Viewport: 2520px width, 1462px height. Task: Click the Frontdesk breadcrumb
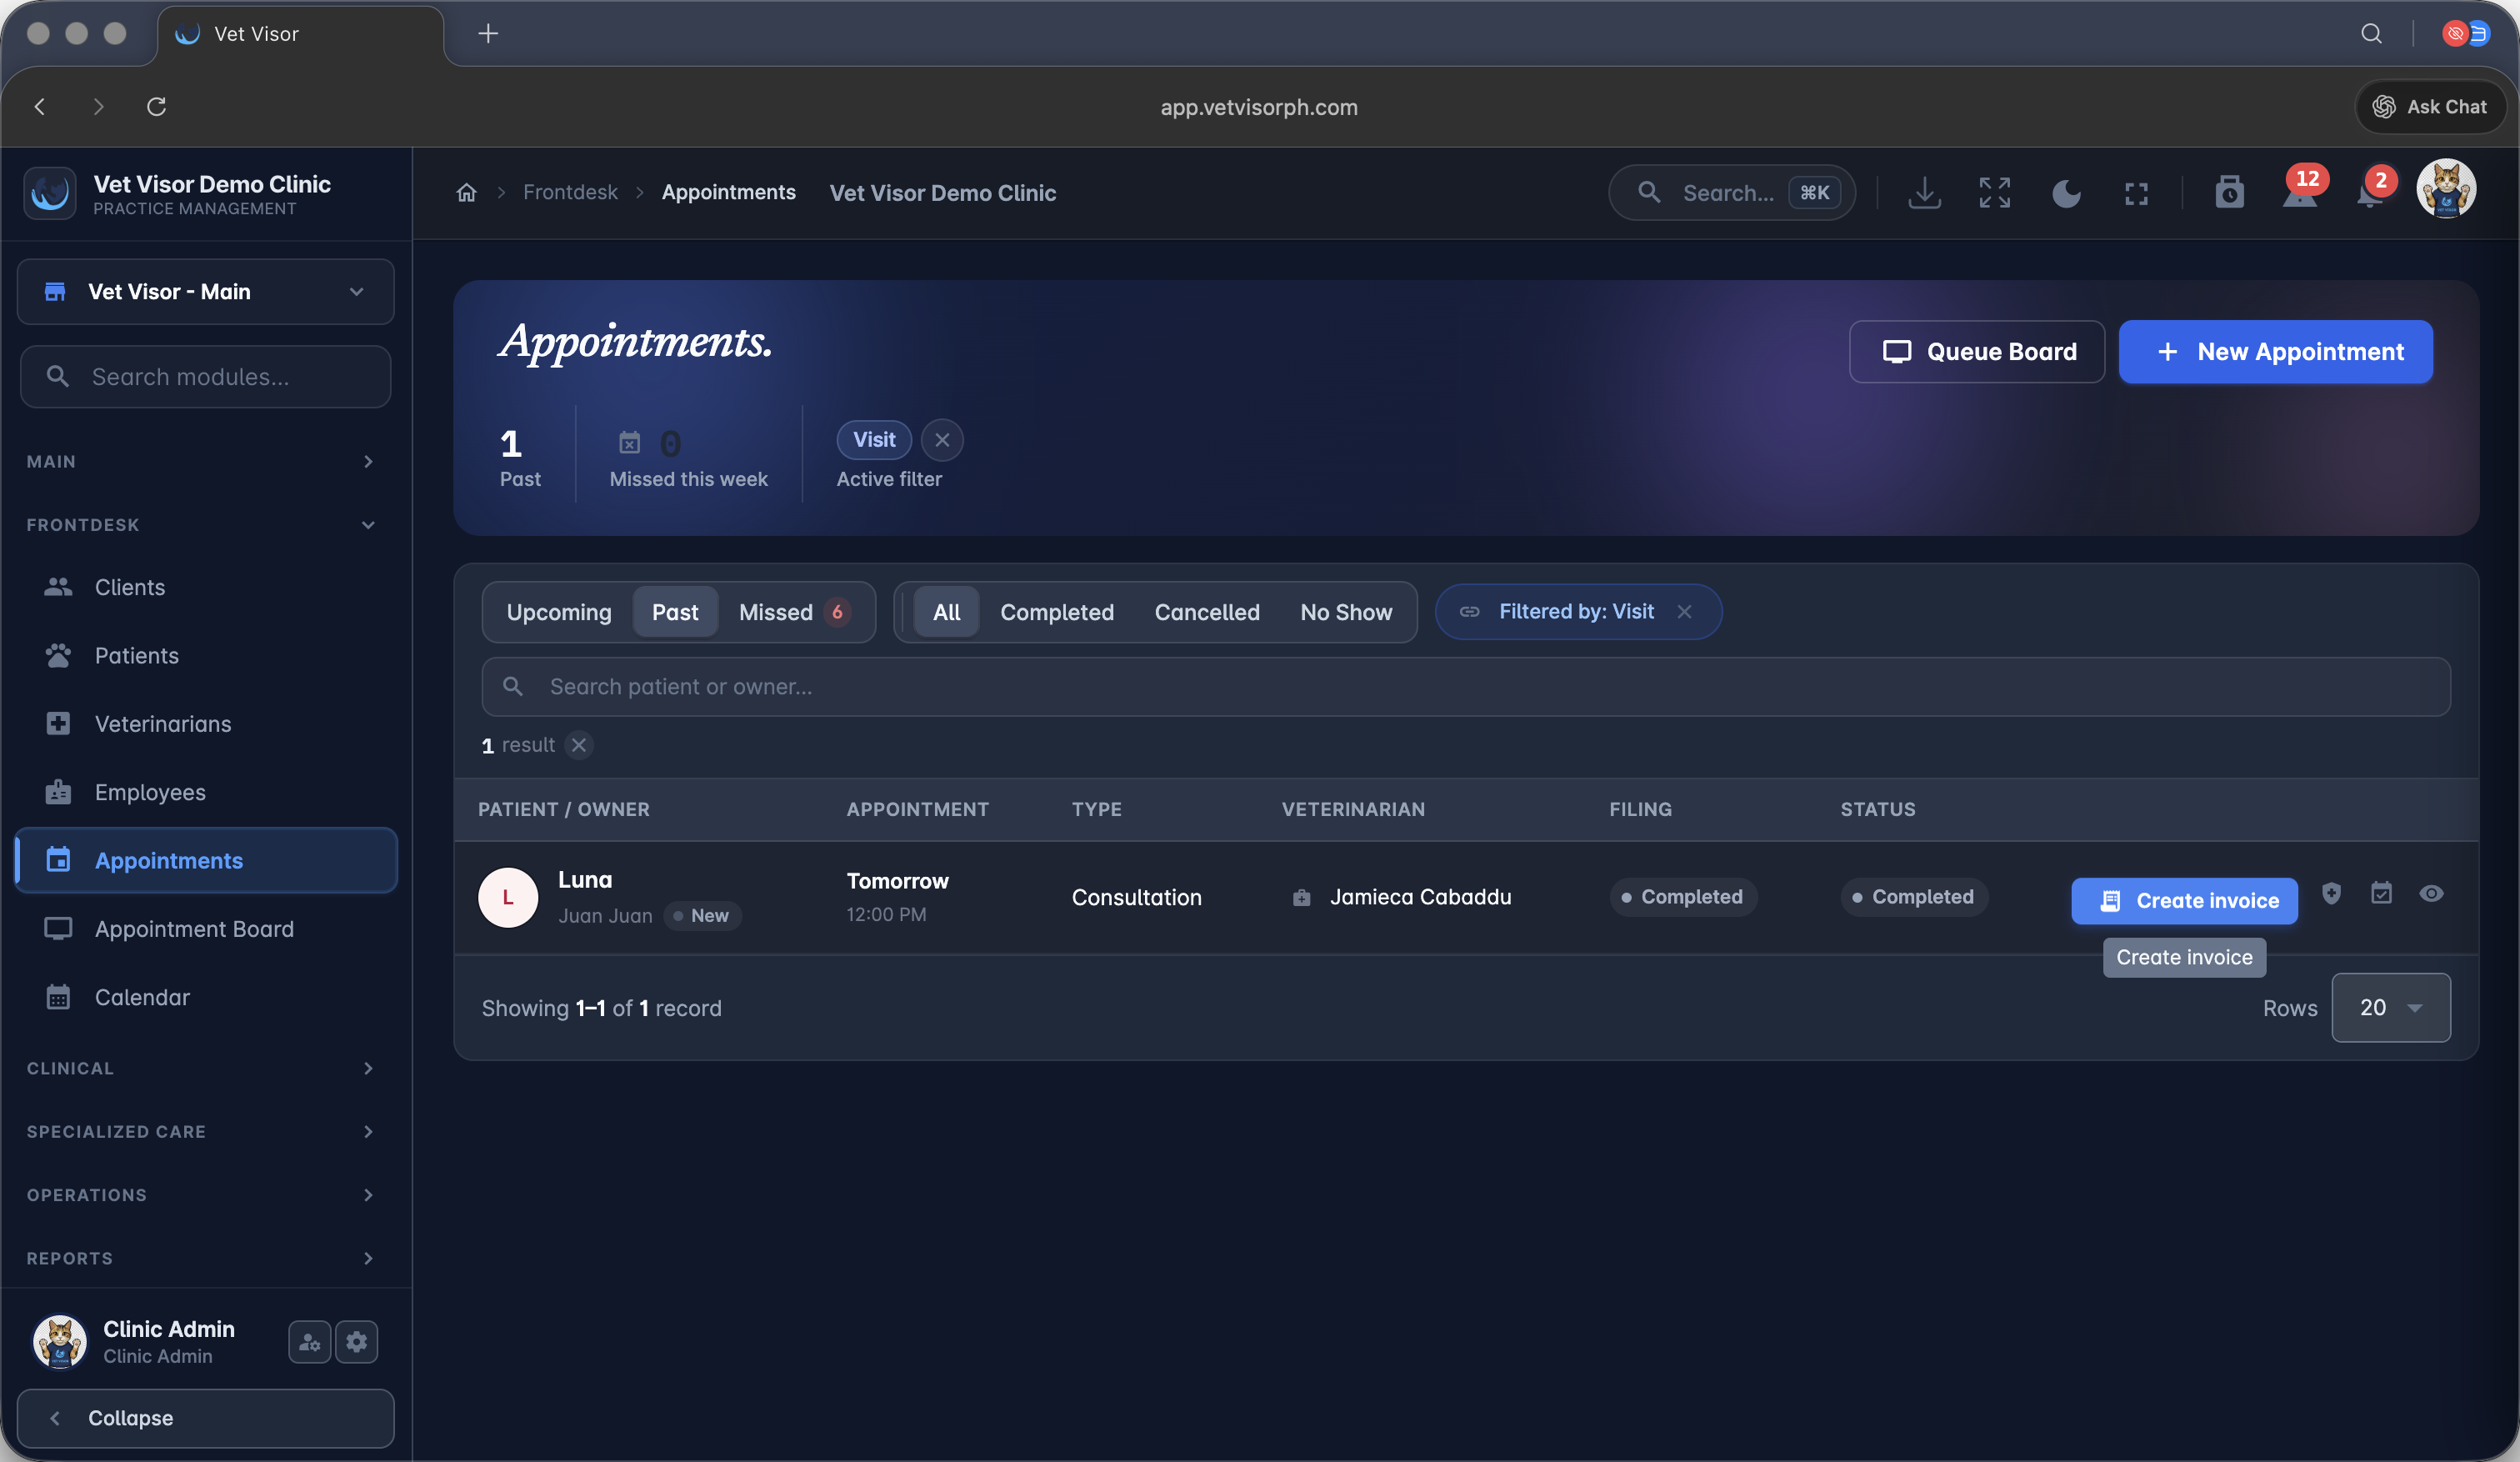pyautogui.click(x=570, y=192)
